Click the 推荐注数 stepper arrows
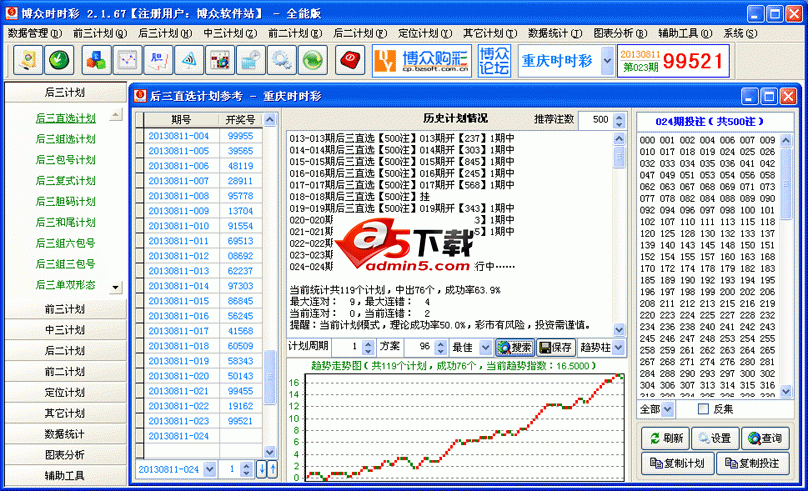 pos(619,120)
